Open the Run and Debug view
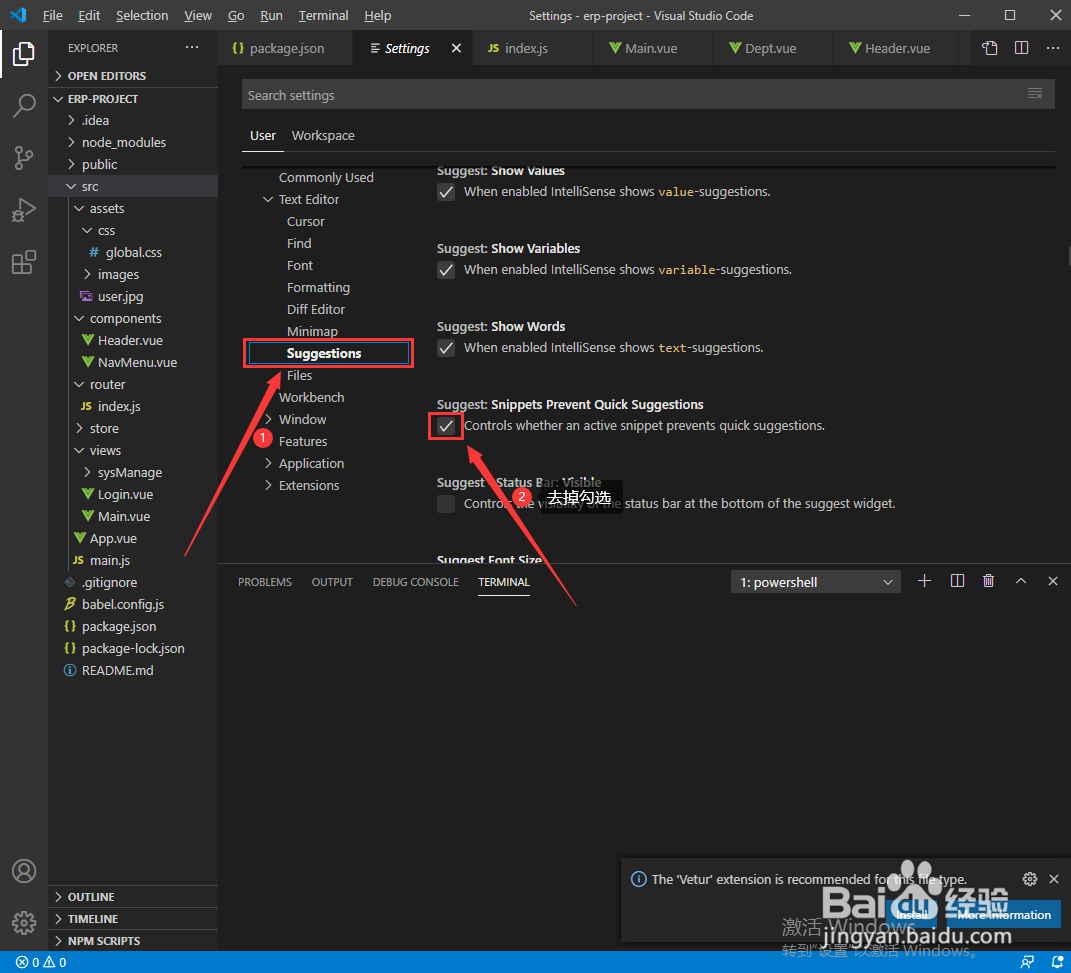The width and height of the screenshot is (1071, 973). click(23, 210)
